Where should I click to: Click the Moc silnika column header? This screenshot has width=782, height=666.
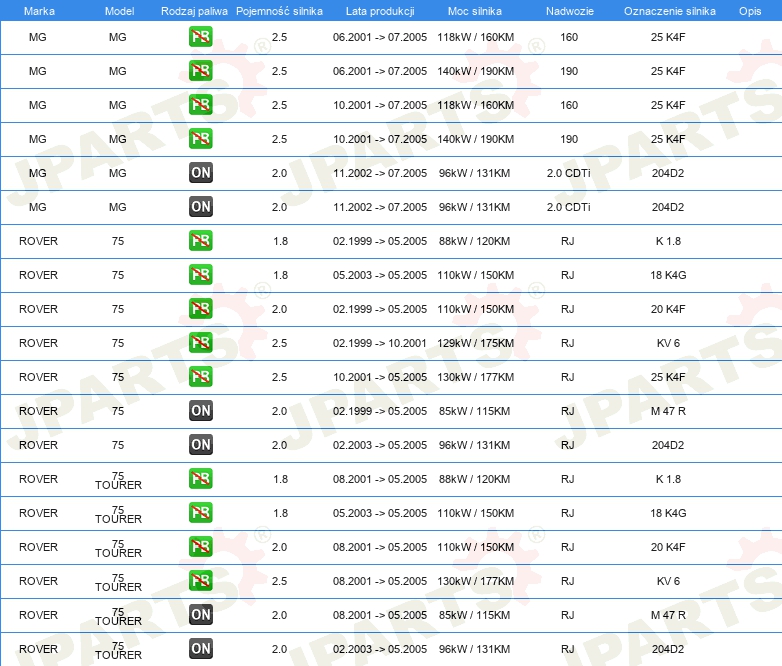pyautogui.click(x=475, y=11)
